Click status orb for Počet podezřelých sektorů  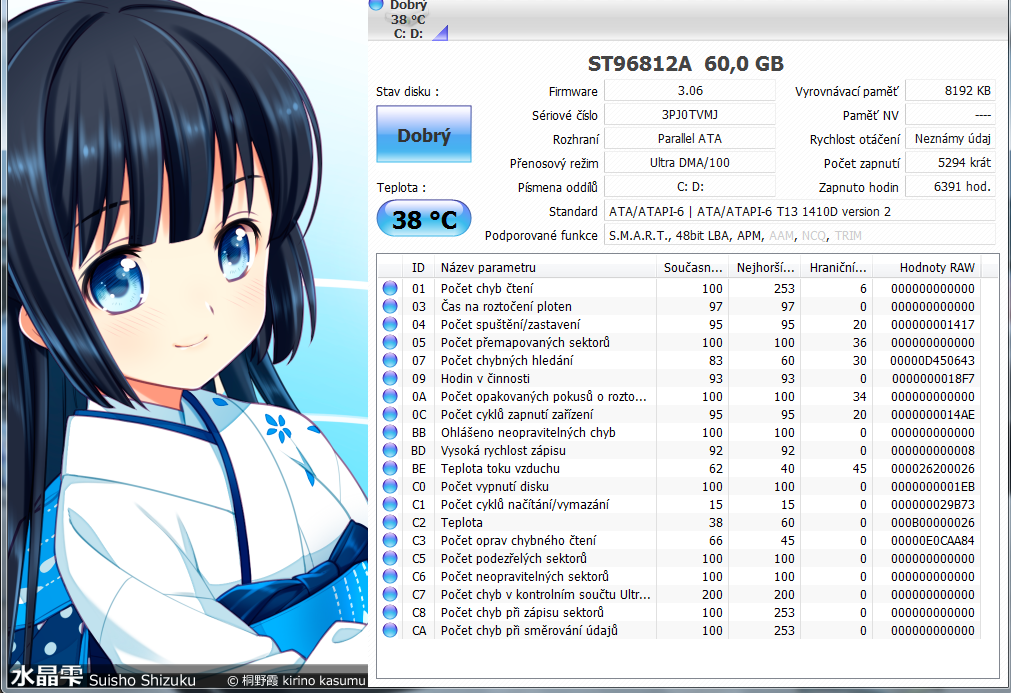coord(390,558)
